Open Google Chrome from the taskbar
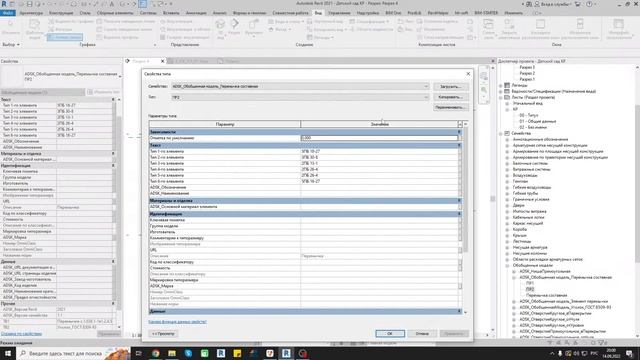Viewport: 640px width, 360px height. (156, 353)
